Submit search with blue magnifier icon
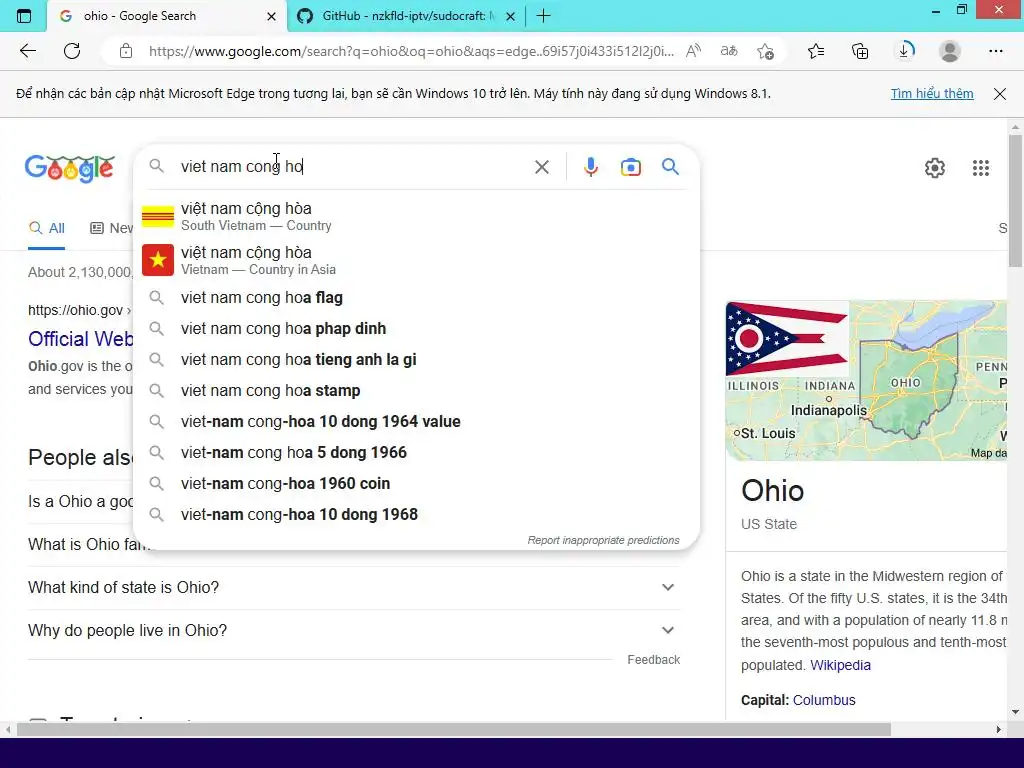1024x768 pixels. point(670,167)
